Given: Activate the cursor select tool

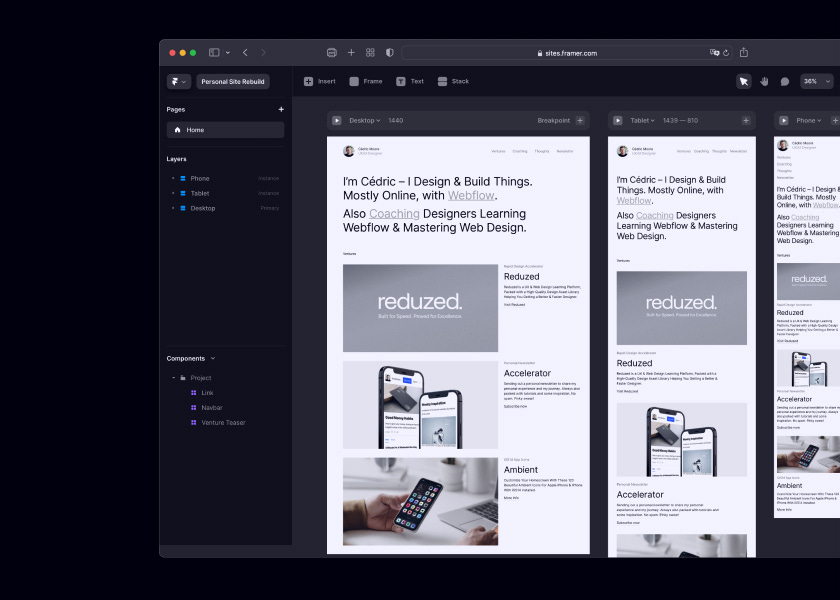Looking at the screenshot, I should tap(744, 81).
